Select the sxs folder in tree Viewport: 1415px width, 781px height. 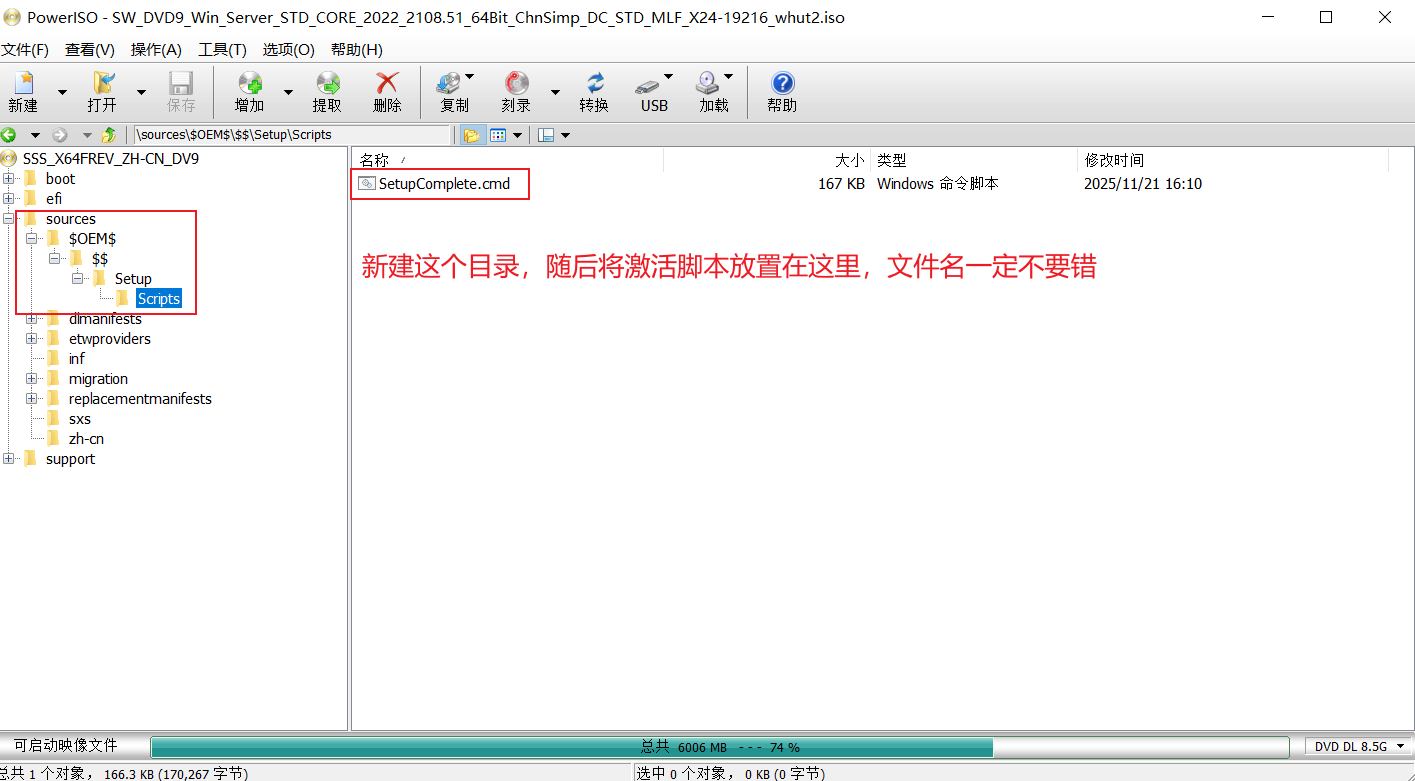pos(80,419)
